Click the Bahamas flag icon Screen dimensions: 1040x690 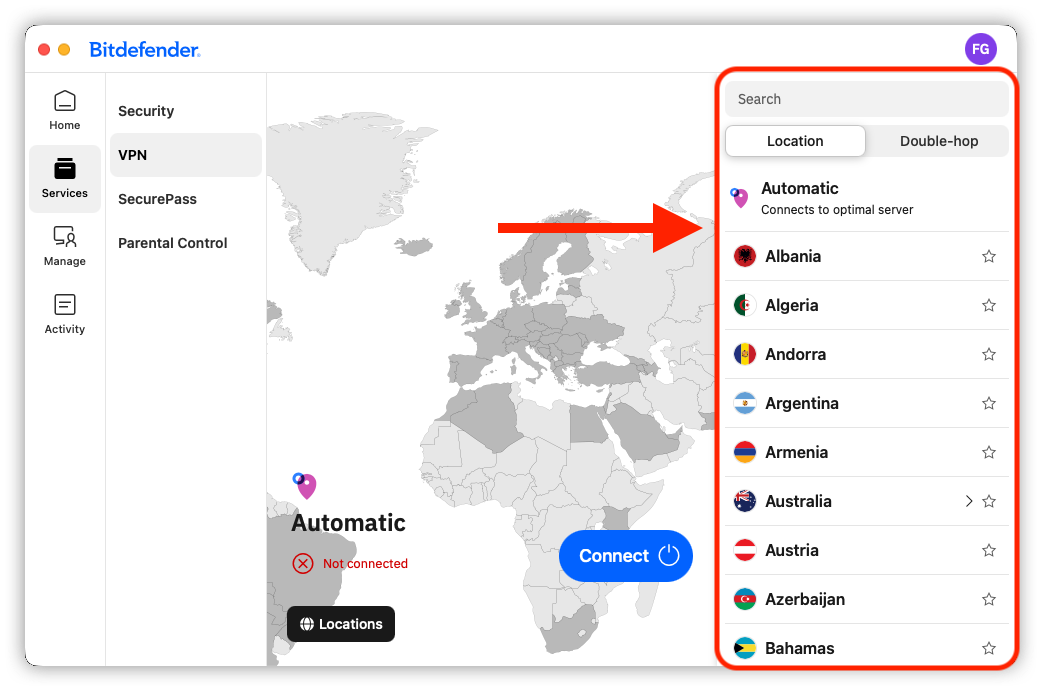coord(745,648)
